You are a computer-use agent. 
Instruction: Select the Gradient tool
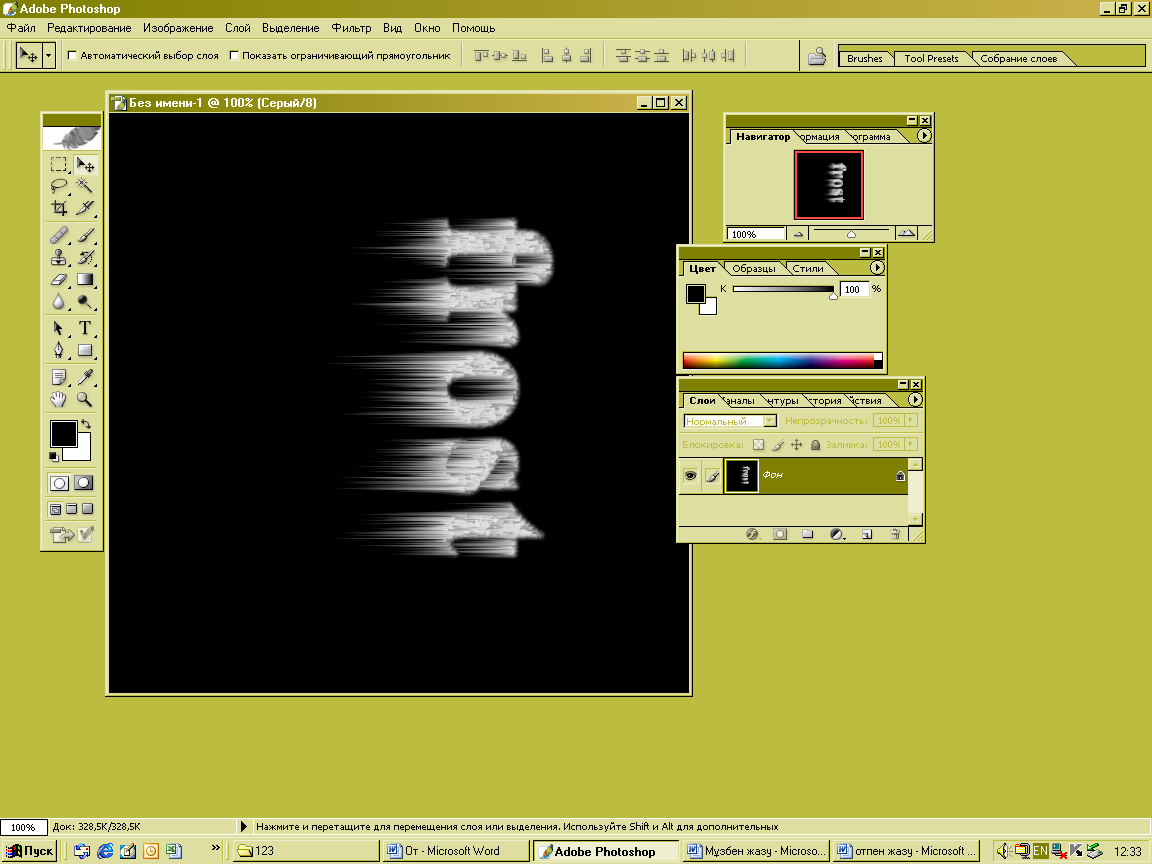(85, 279)
